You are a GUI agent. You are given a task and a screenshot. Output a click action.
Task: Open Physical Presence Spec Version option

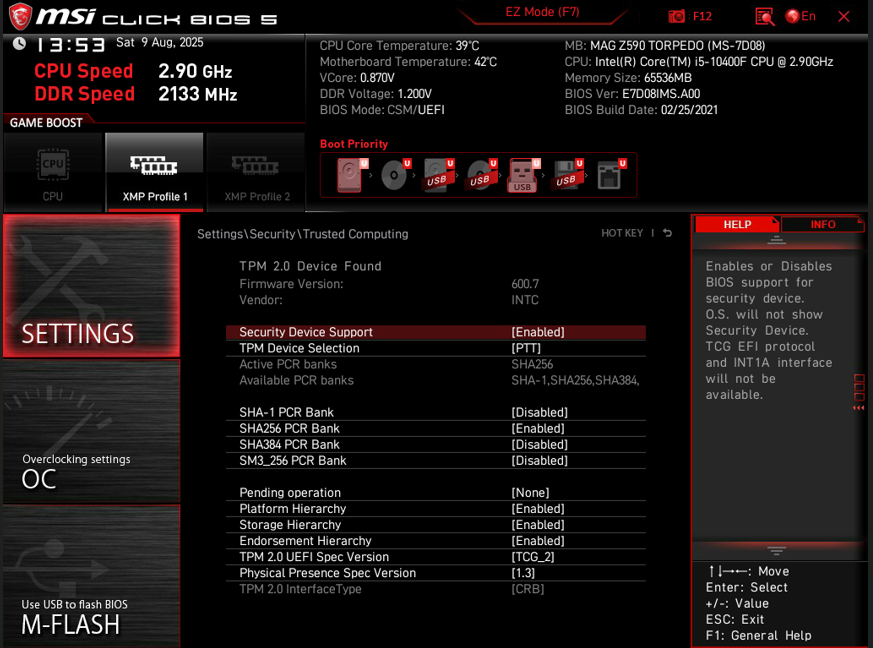point(436,573)
